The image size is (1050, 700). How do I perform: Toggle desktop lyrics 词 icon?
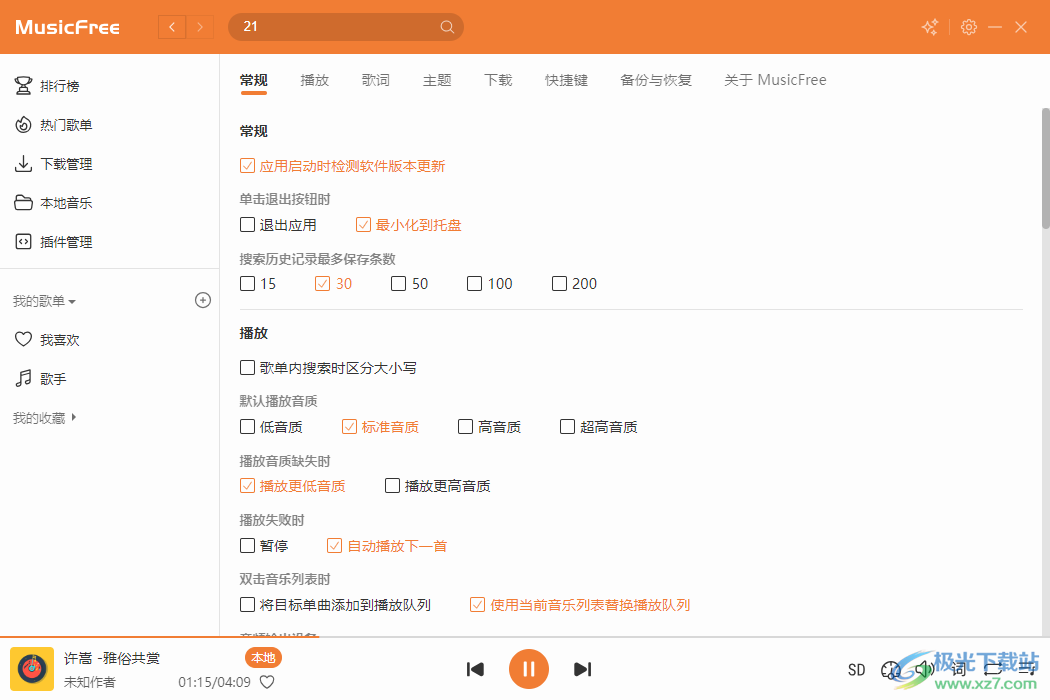(x=958, y=669)
